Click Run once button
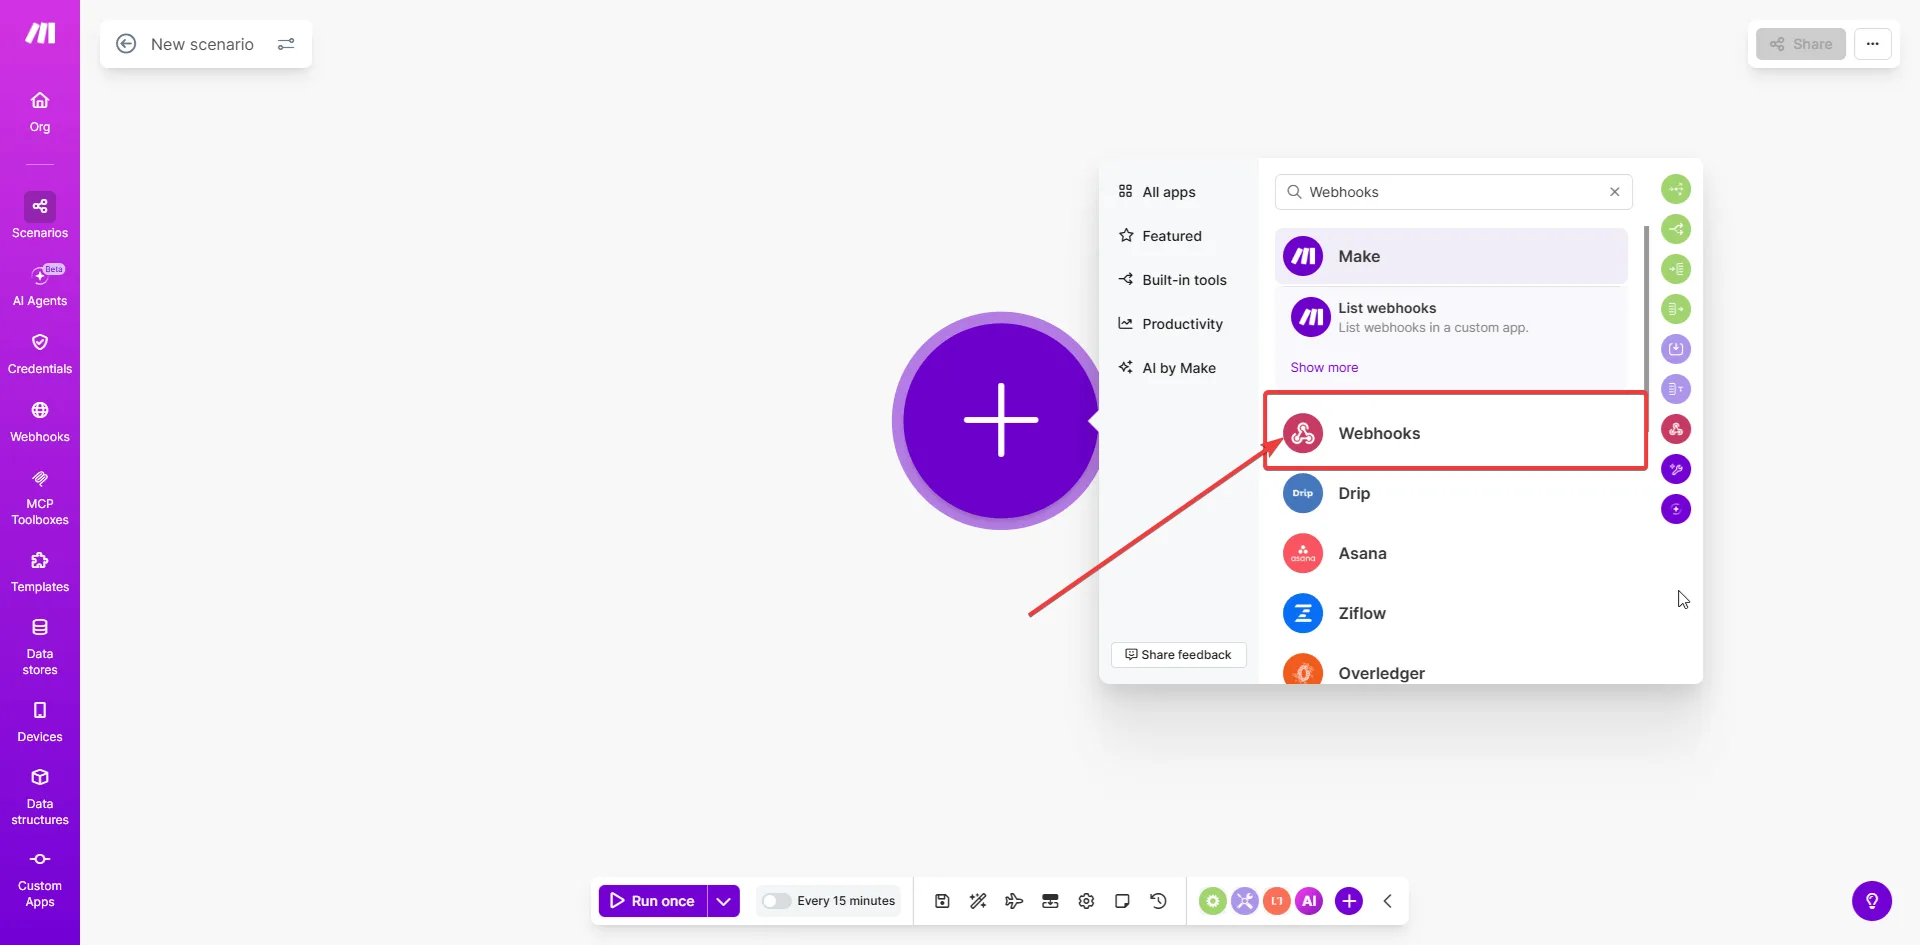The image size is (1920, 945). (652, 901)
